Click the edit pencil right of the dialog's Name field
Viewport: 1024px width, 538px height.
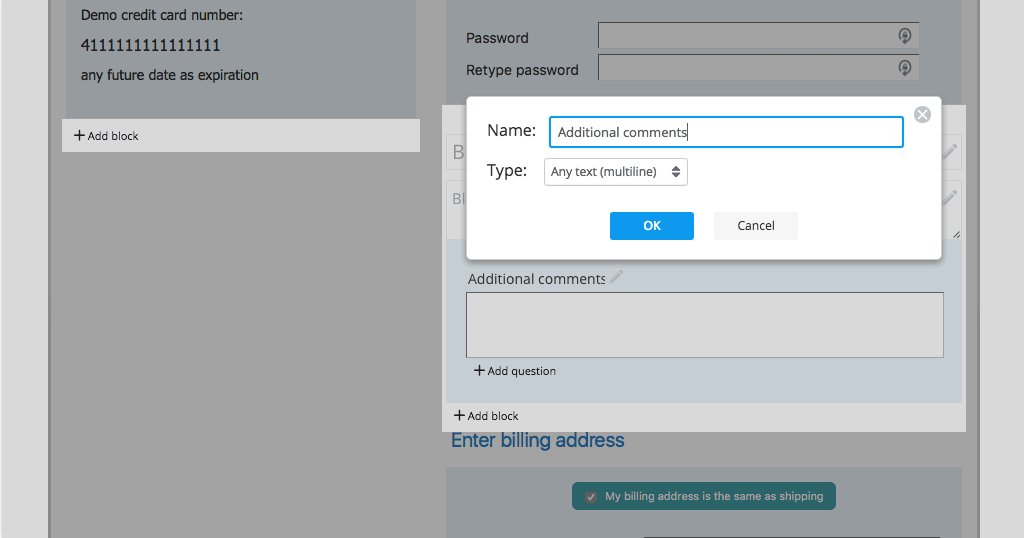[950, 151]
